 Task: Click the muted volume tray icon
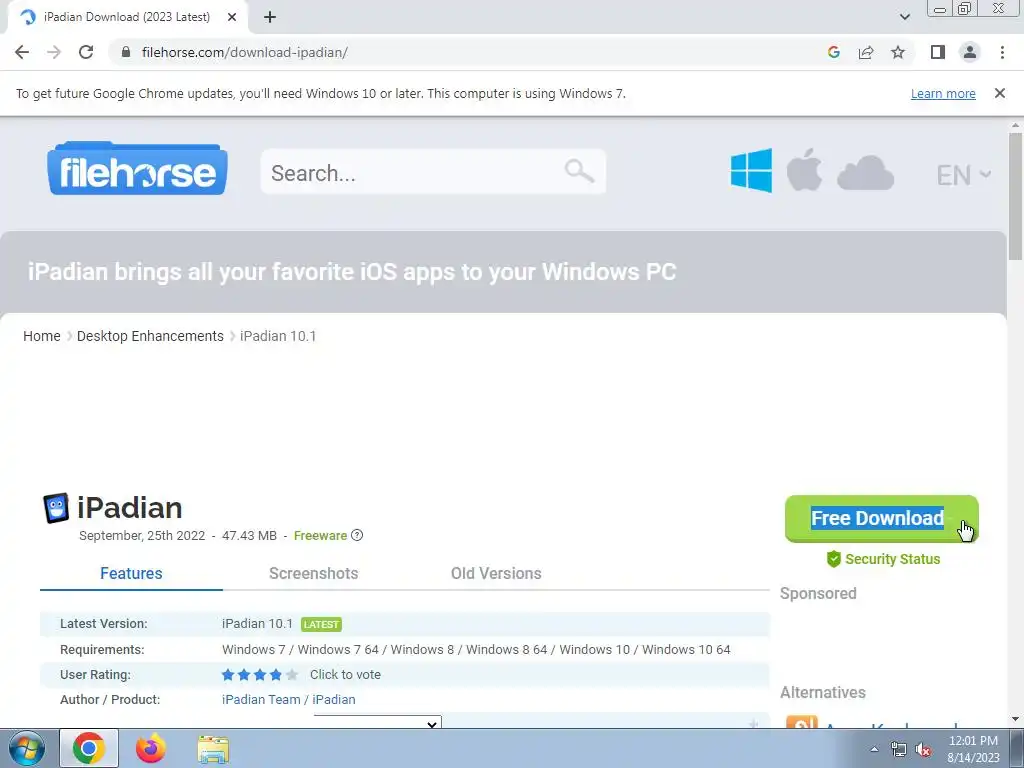[923, 750]
